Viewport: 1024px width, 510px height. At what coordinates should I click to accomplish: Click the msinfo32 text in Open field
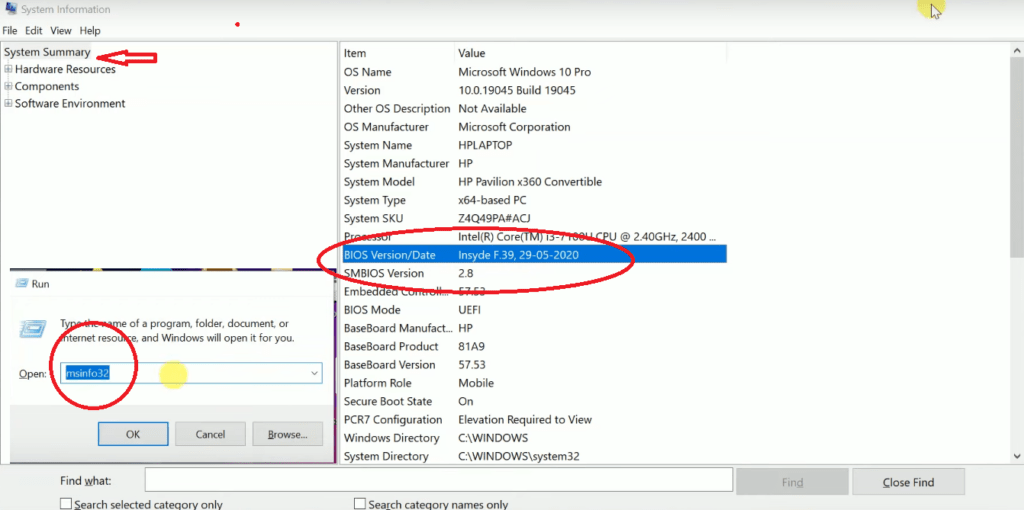(87, 374)
